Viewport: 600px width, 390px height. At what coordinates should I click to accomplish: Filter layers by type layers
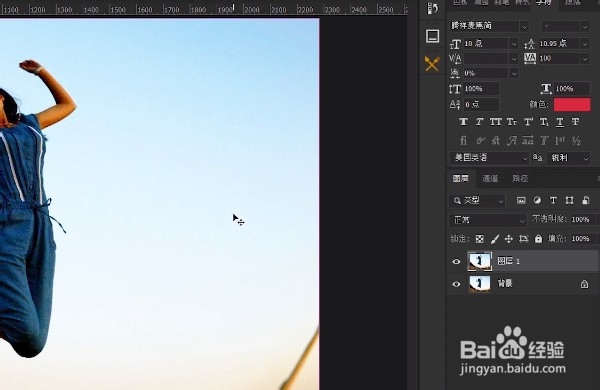pos(553,200)
